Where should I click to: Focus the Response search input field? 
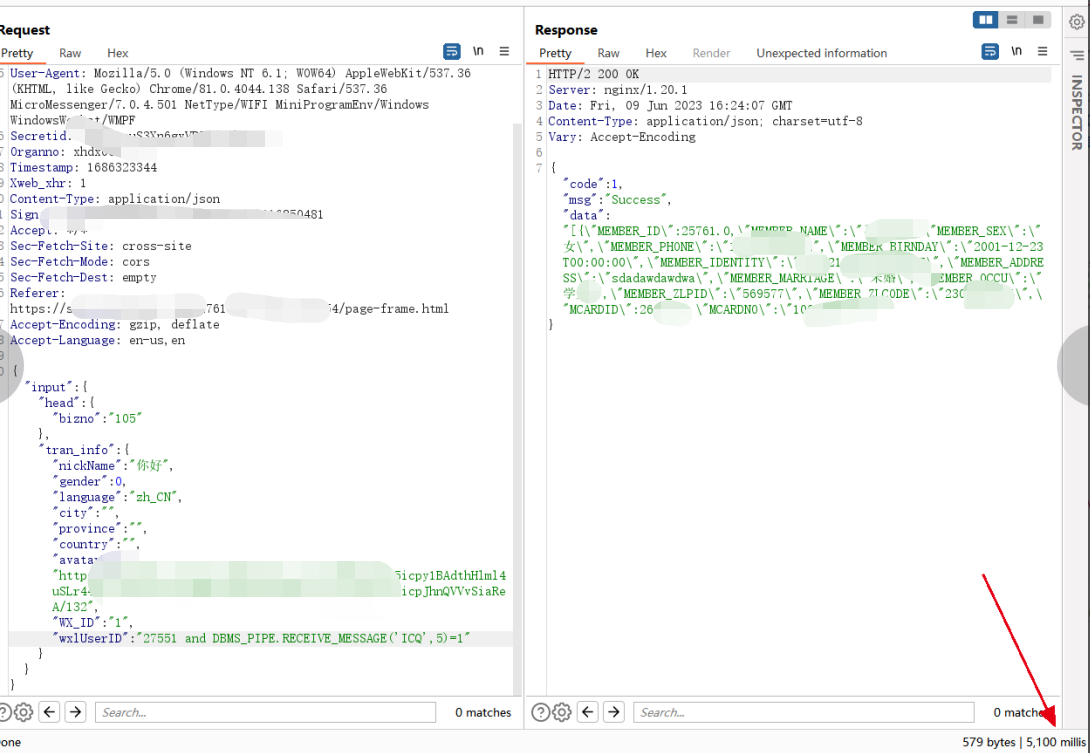point(804,712)
